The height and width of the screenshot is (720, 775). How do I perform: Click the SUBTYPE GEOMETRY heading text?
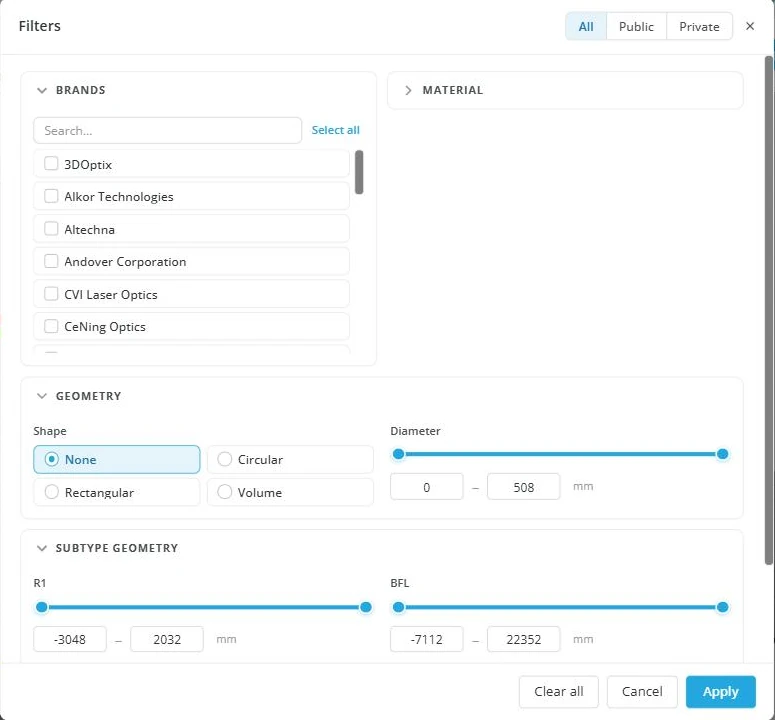click(117, 549)
